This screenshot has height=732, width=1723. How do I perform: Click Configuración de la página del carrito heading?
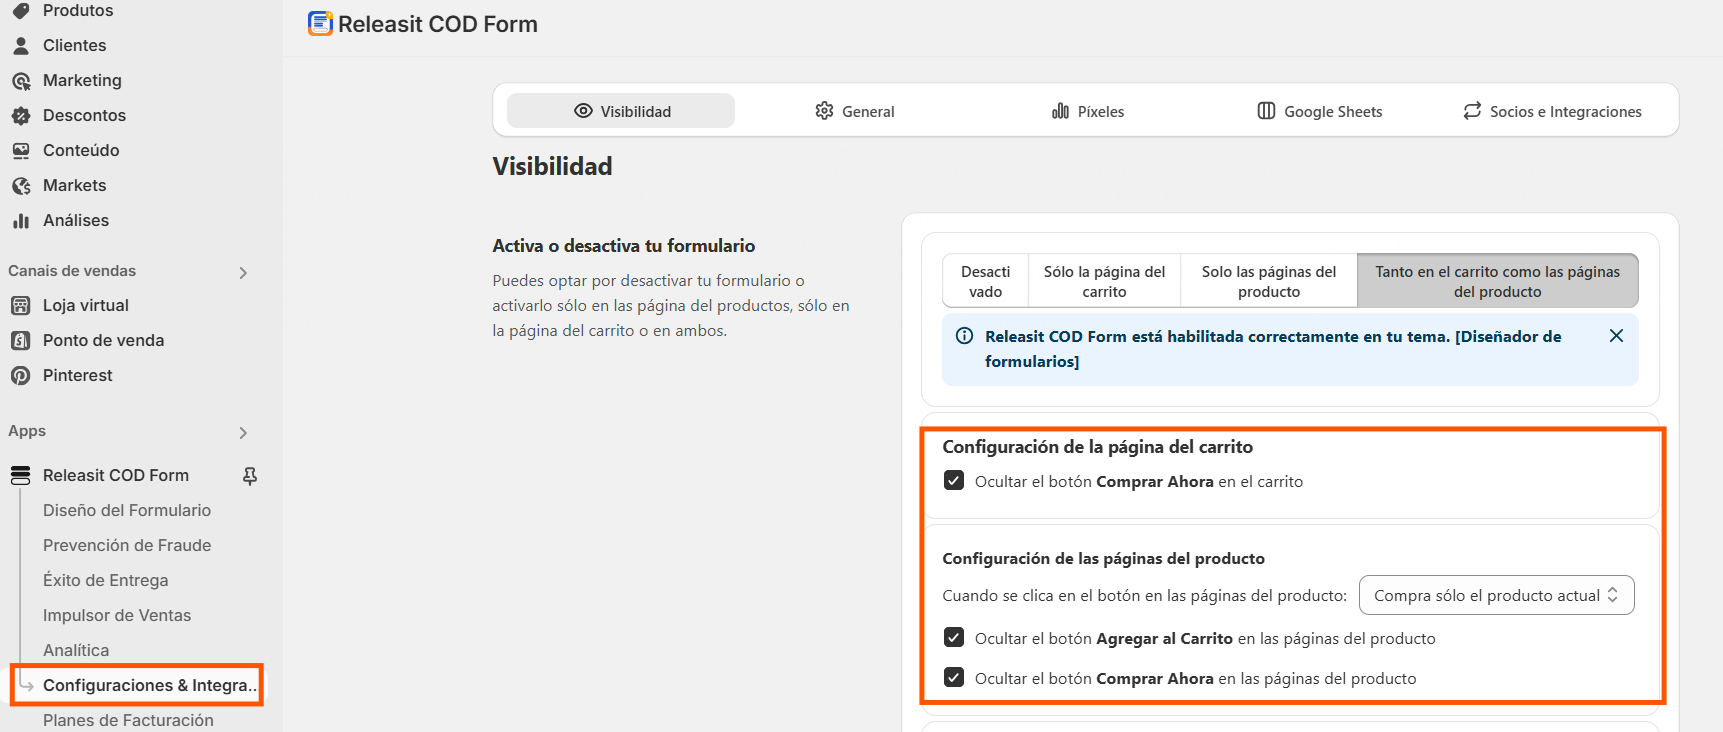[x=1098, y=447]
